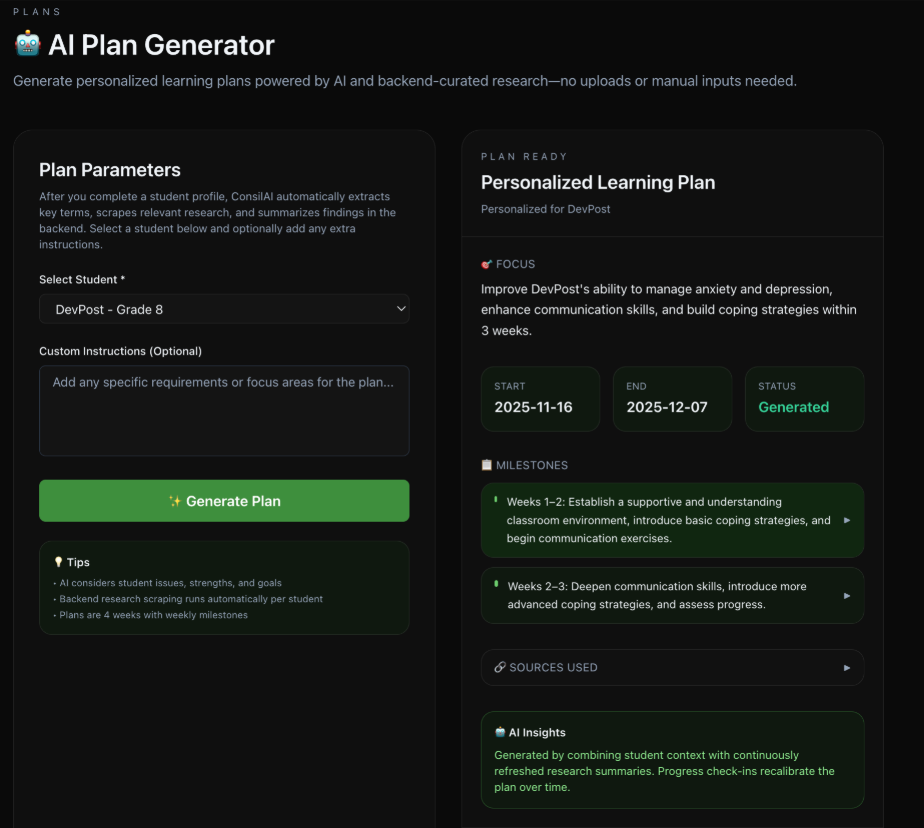Click the robot icon beside AI Plan Generator
924x828 pixels.
pyautogui.click(x=27, y=44)
